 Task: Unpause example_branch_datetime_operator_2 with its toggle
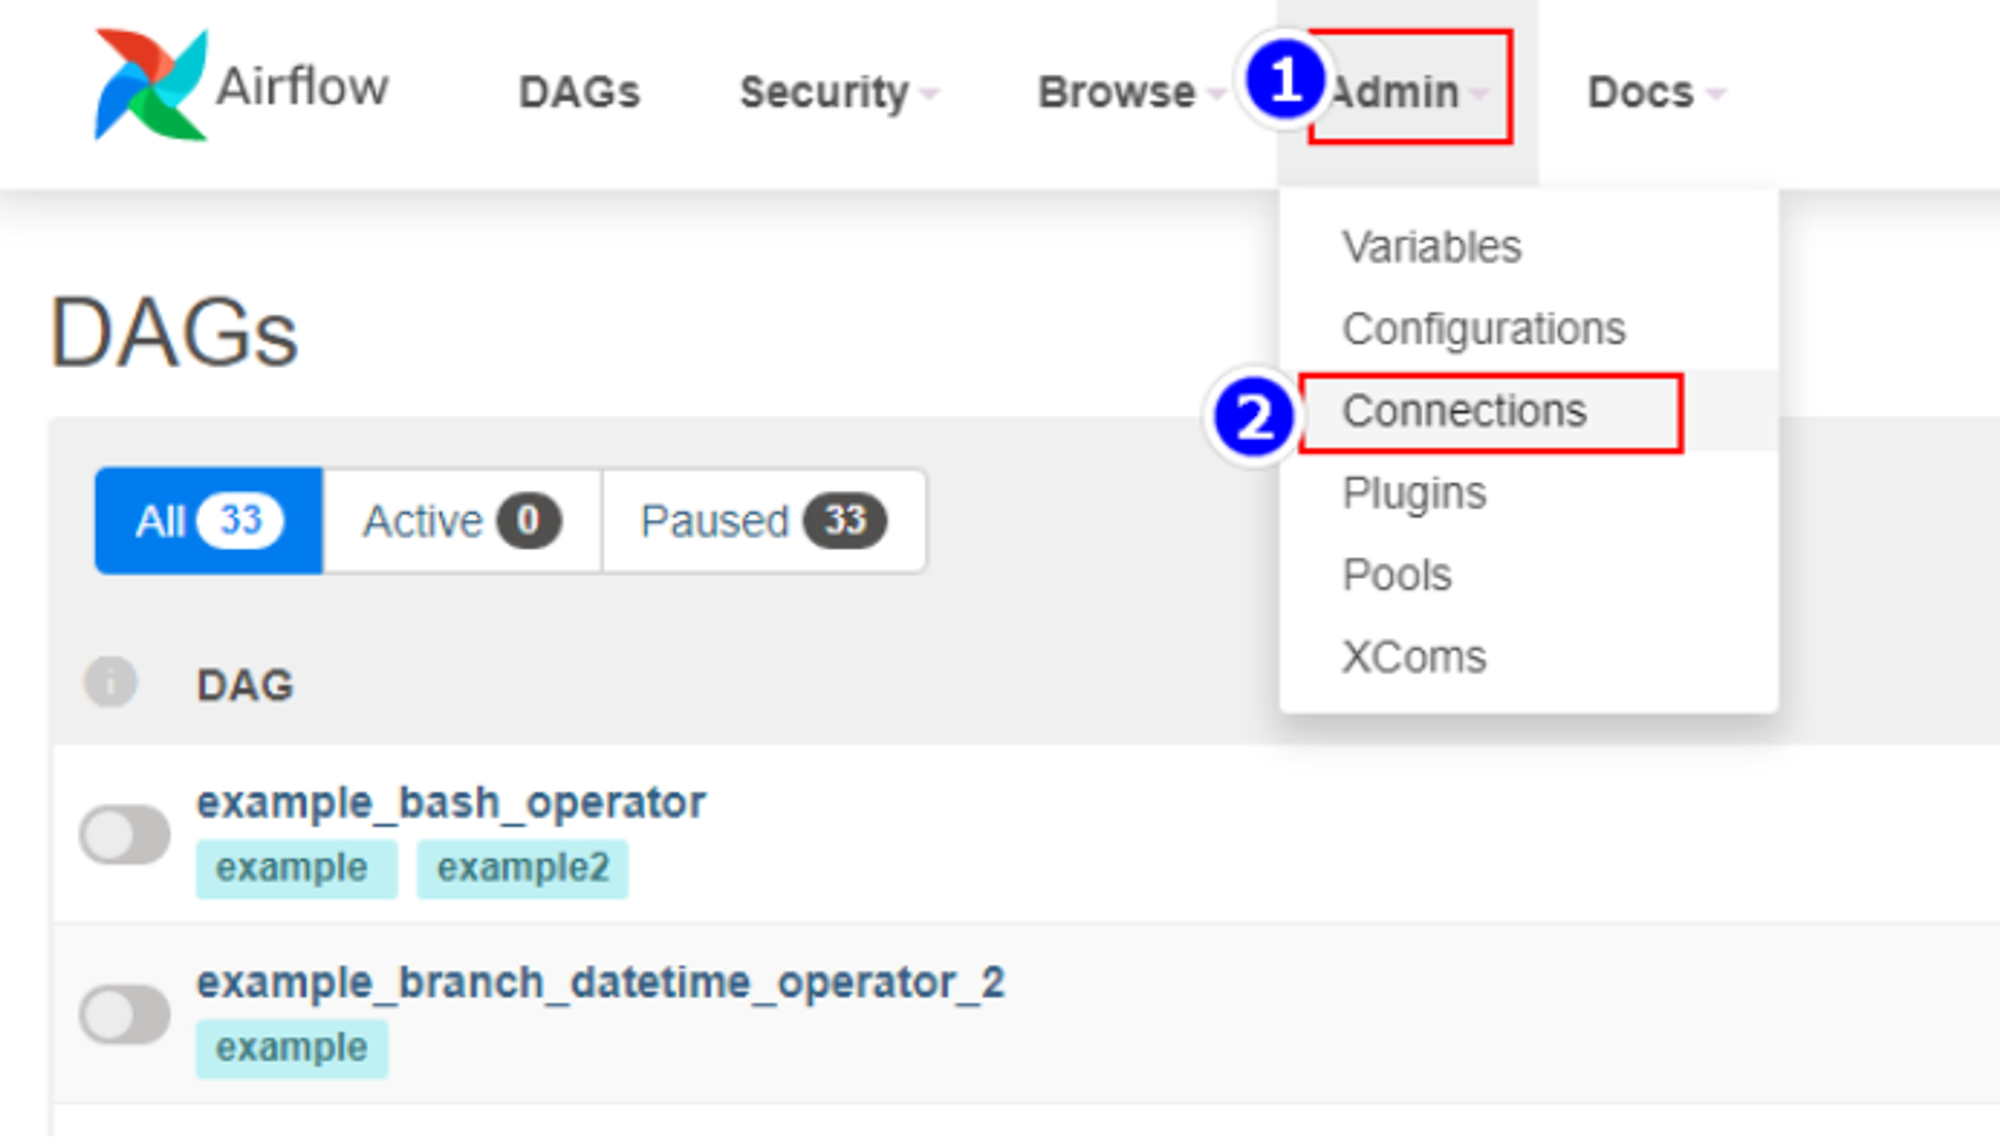click(125, 1014)
